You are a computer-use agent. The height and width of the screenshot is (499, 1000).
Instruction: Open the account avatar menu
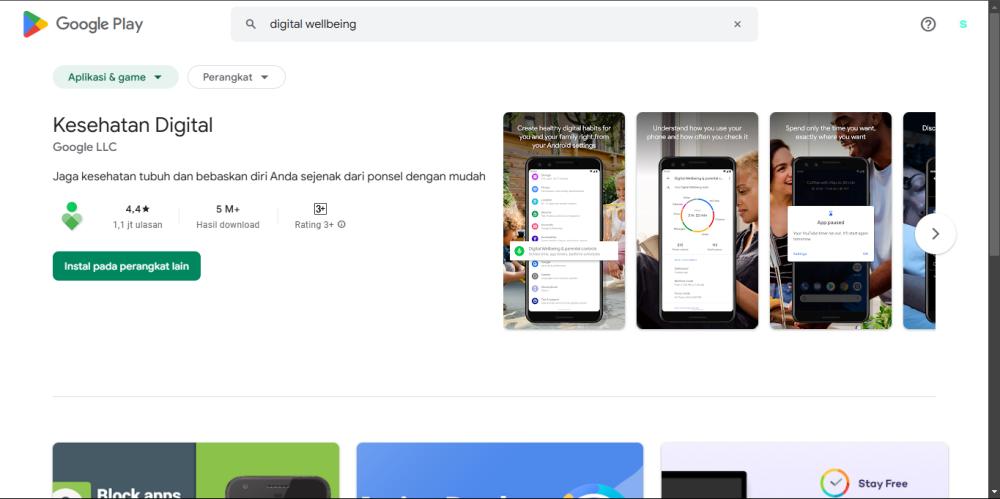tap(963, 24)
